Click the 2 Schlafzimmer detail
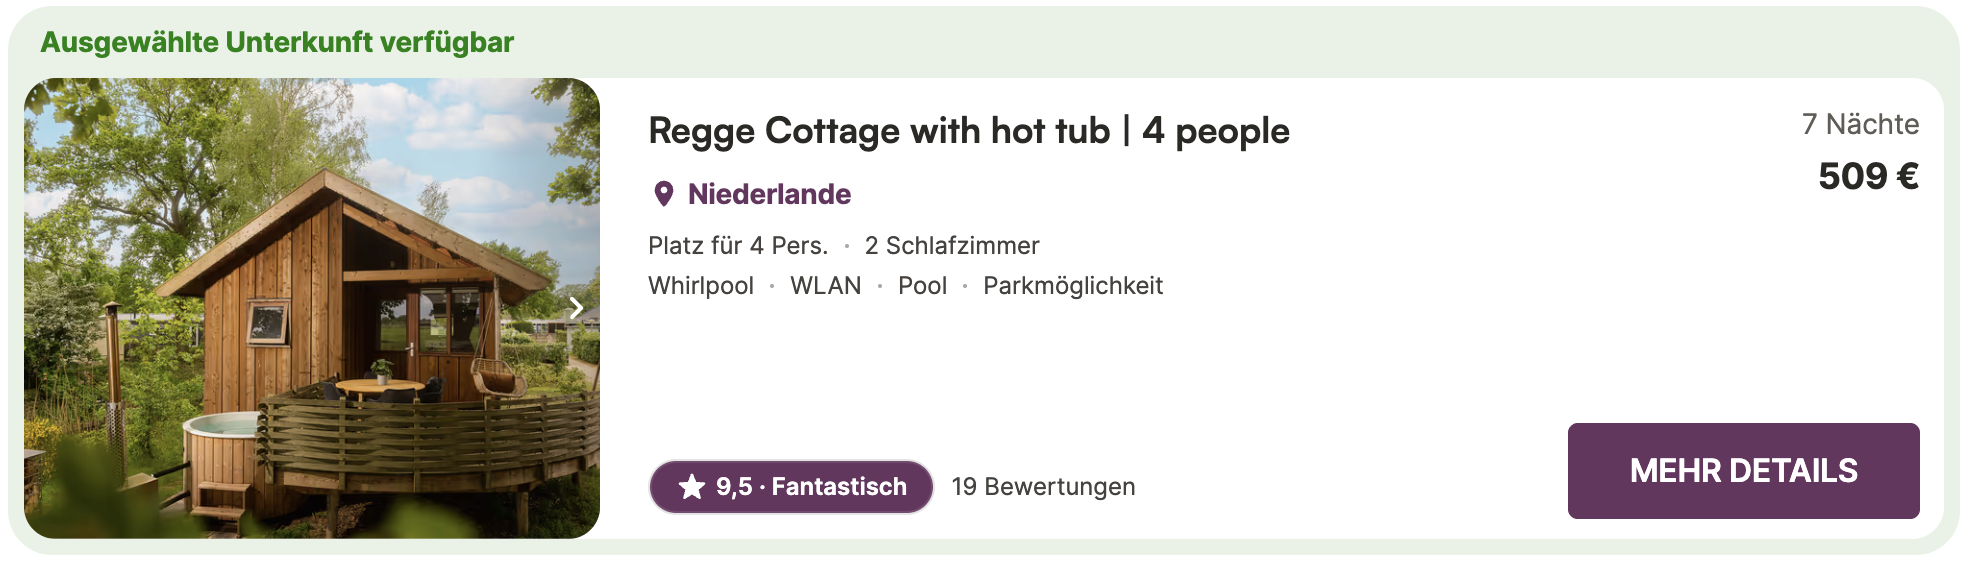 coord(951,246)
